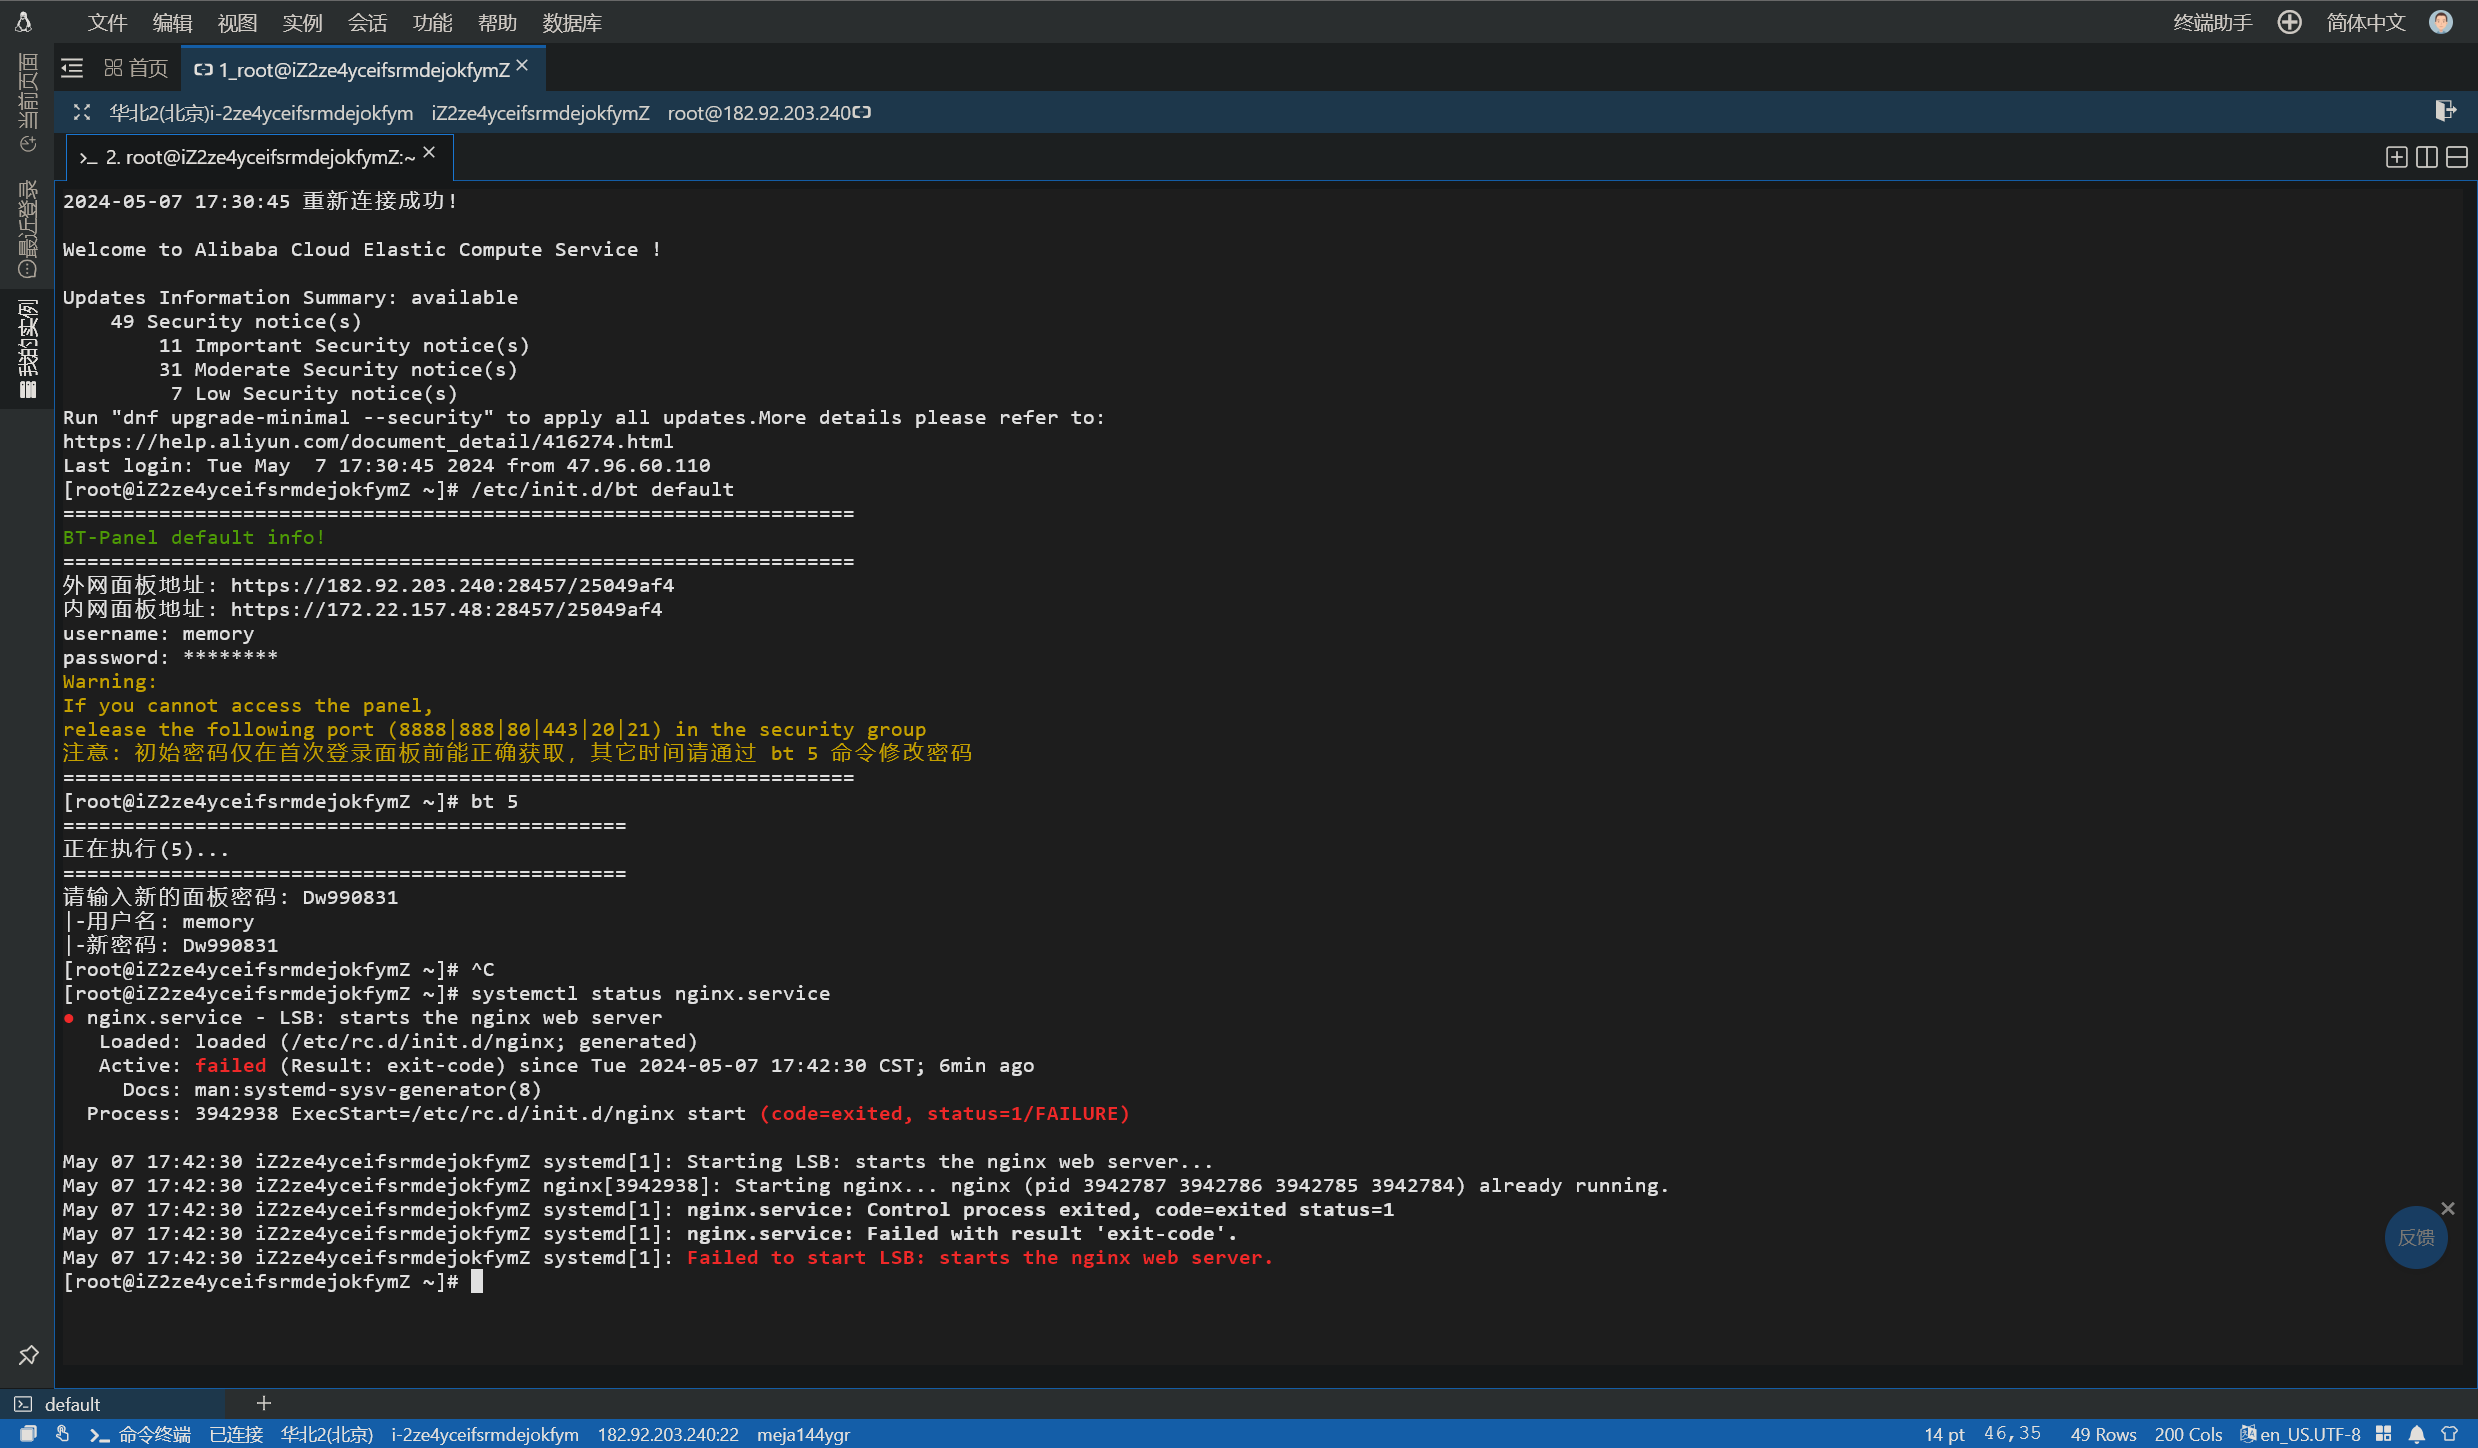This screenshot has width=2478, height=1448.
Task: Click the 反馈 feedback button
Action: click(x=2416, y=1237)
